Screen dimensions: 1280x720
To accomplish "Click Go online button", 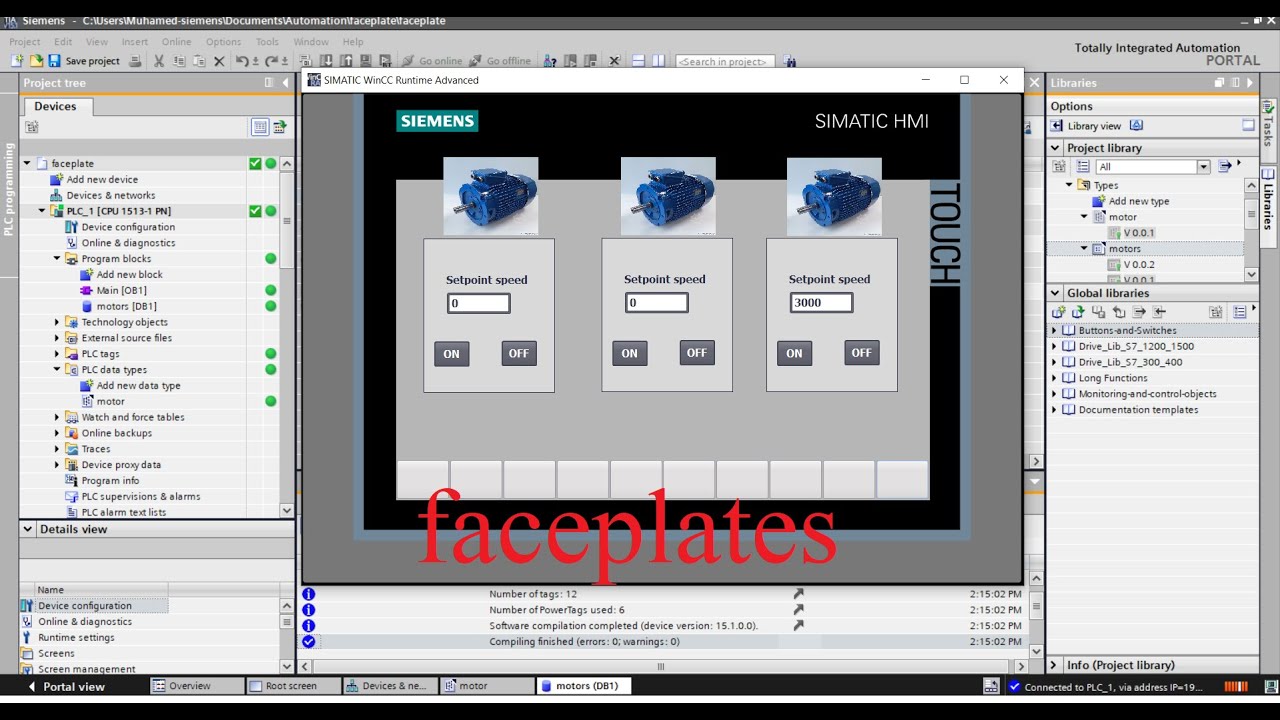I will (432, 61).
